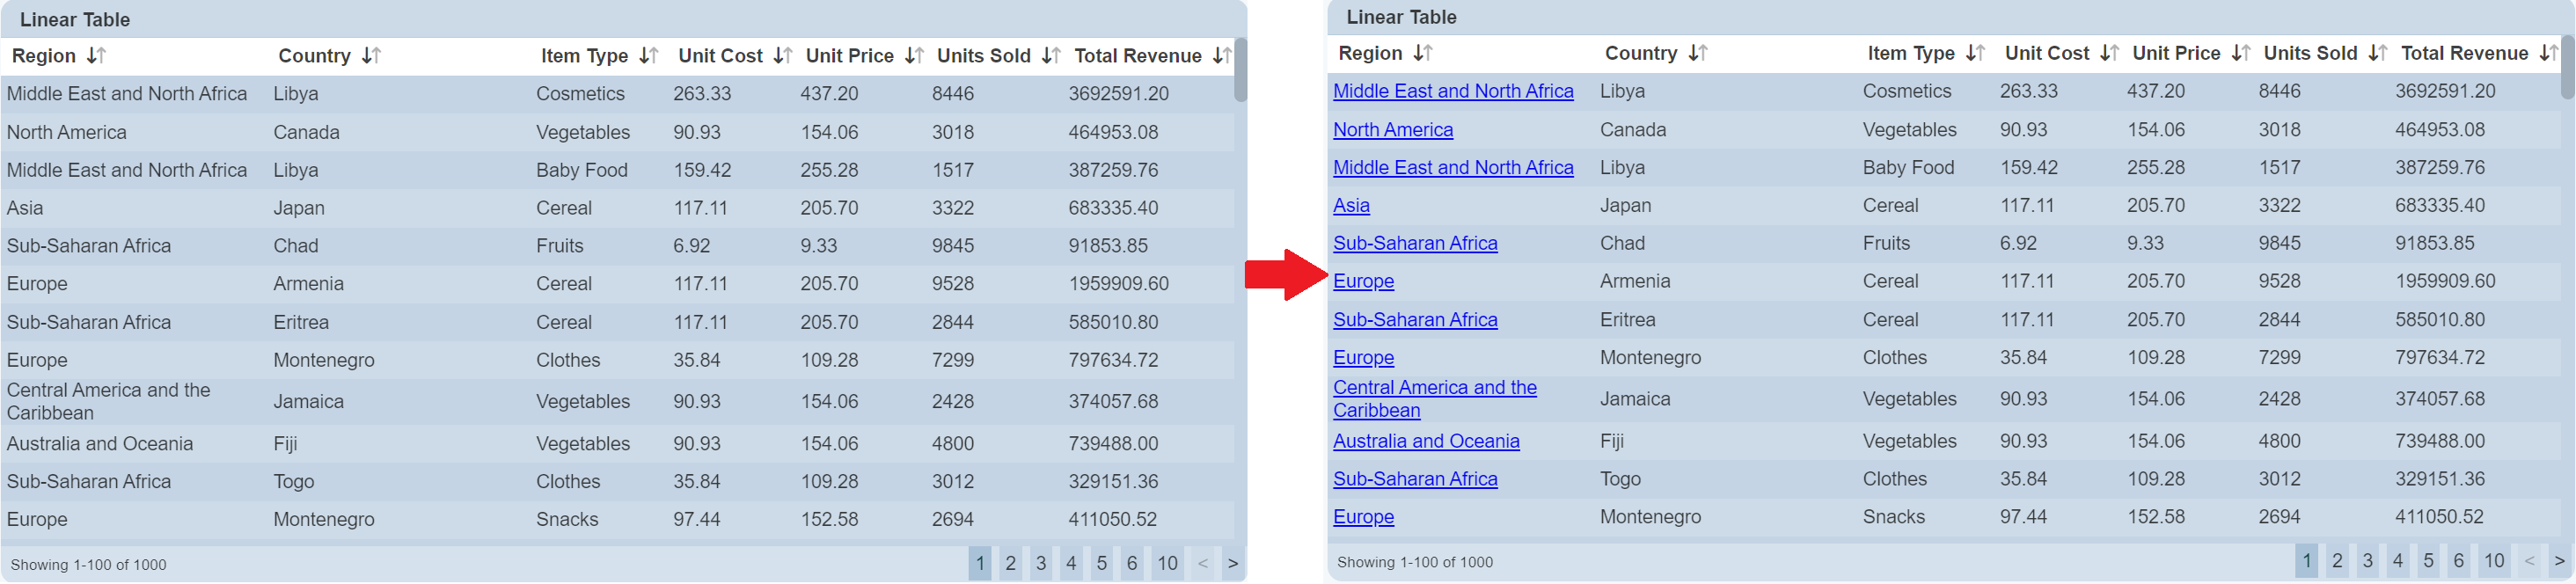Click Unit Cost sort arrows in left table
This screenshot has height=584, width=2576.
783,56
